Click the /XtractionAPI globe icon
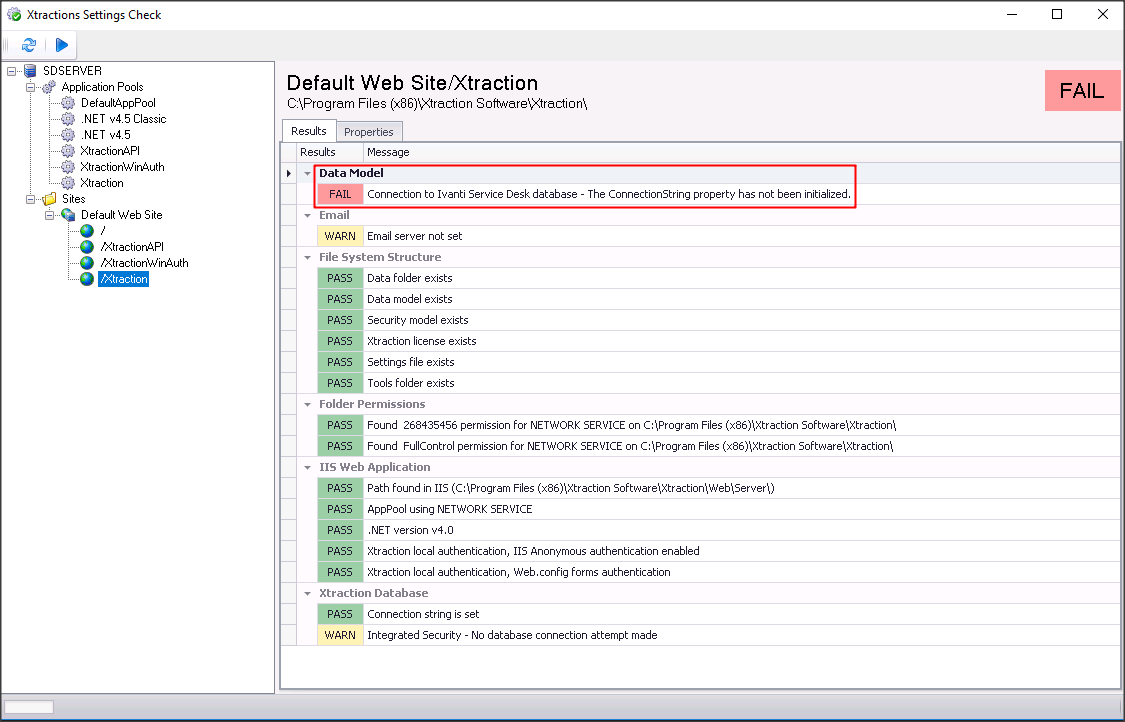1125x722 pixels. pos(86,246)
